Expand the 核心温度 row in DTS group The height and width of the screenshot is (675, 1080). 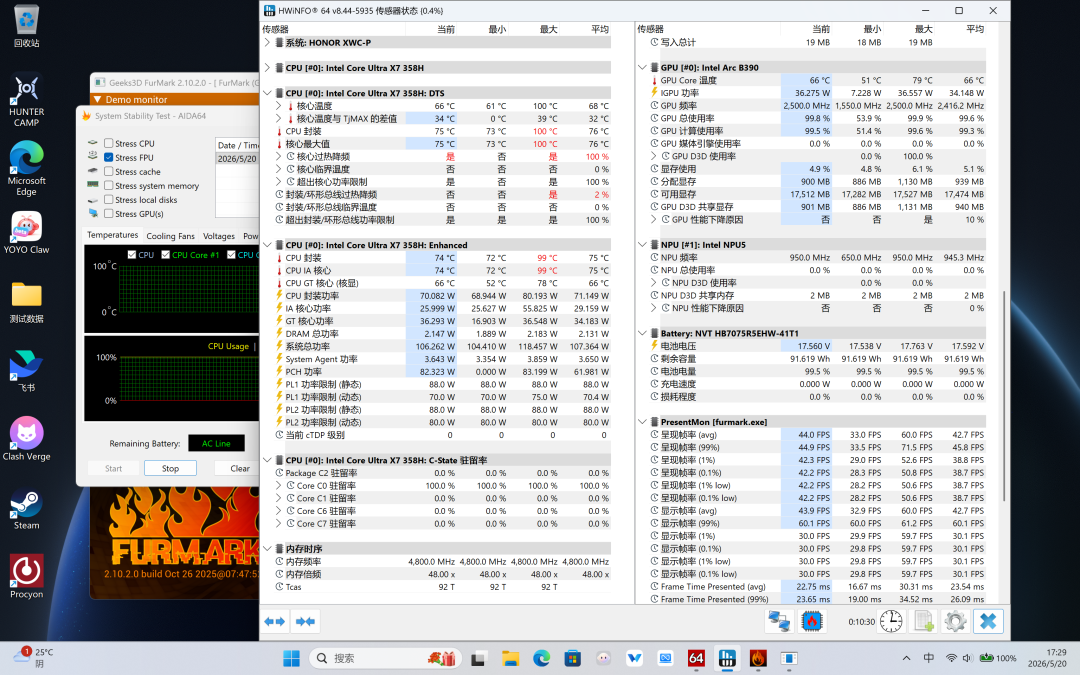(x=279, y=106)
